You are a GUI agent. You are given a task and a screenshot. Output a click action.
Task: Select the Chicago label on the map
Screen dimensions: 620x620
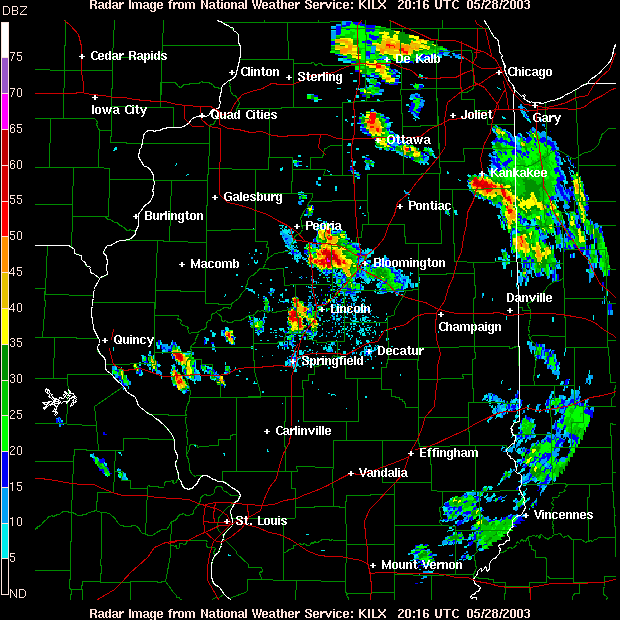pos(530,72)
